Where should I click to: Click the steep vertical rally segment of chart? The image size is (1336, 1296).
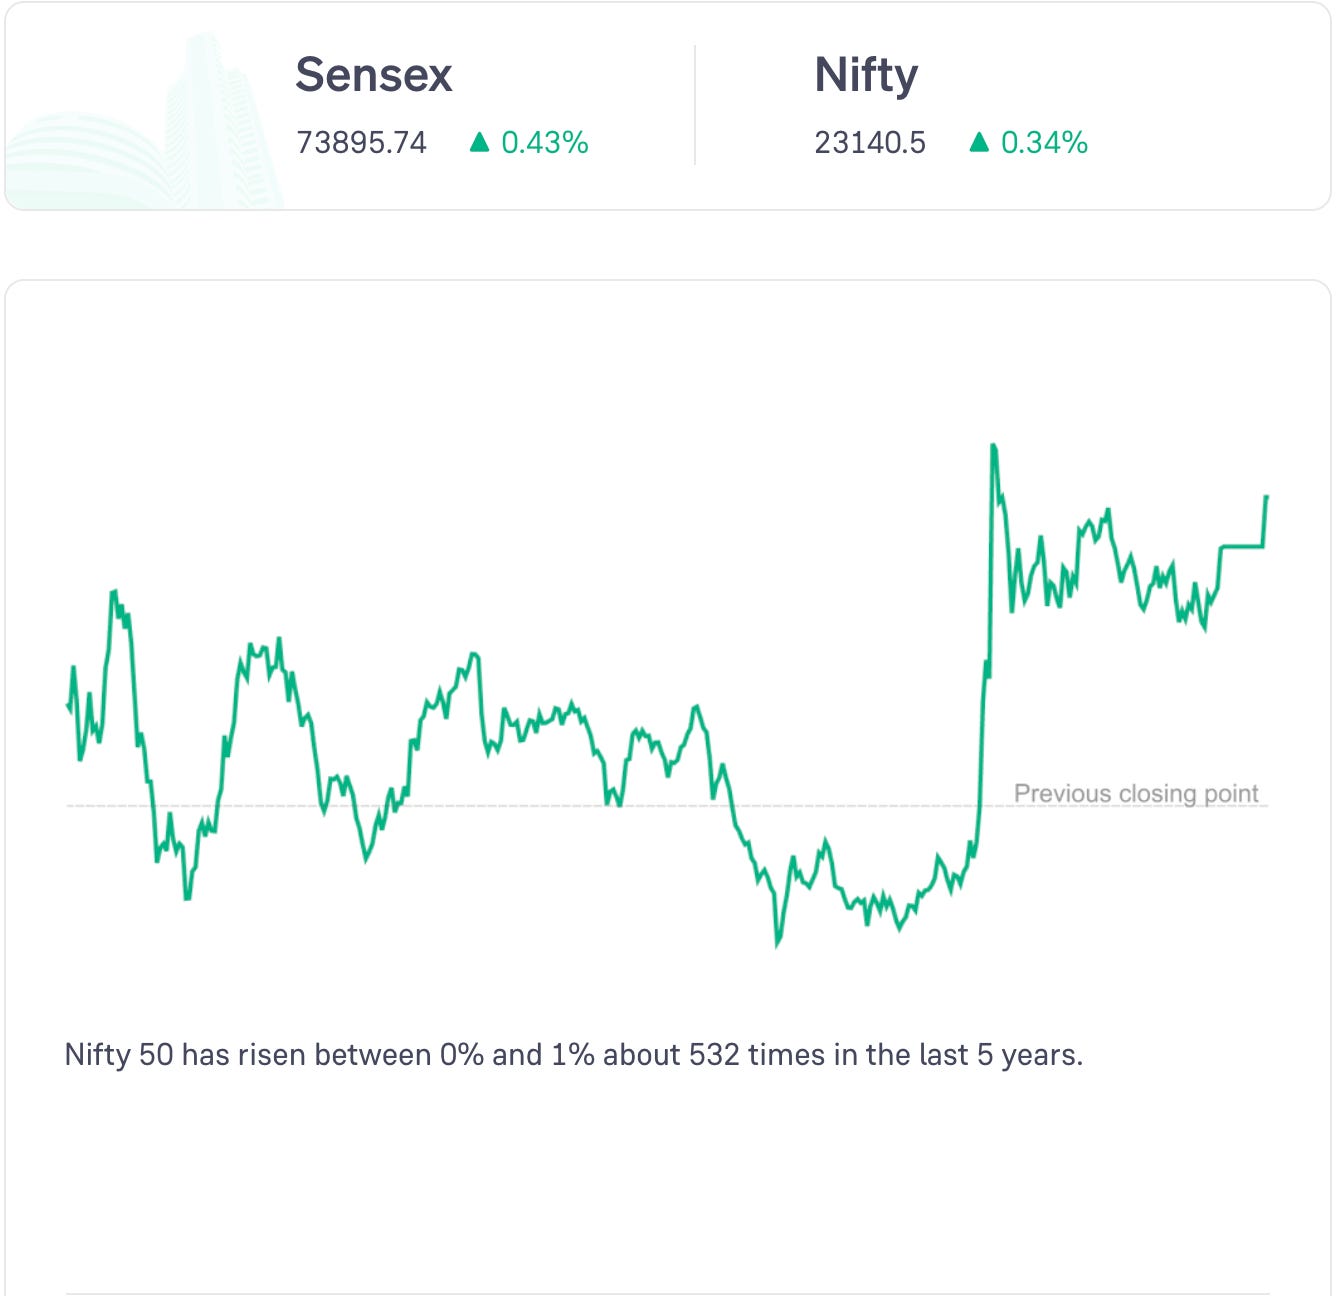pyautogui.click(x=985, y=650)
